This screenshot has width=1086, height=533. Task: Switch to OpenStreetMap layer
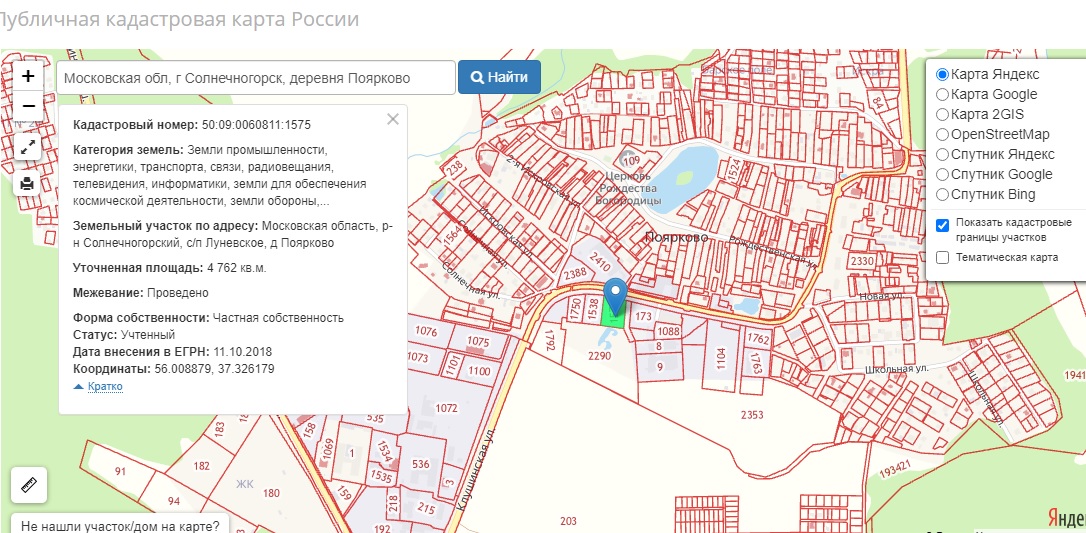pos(942,134)
